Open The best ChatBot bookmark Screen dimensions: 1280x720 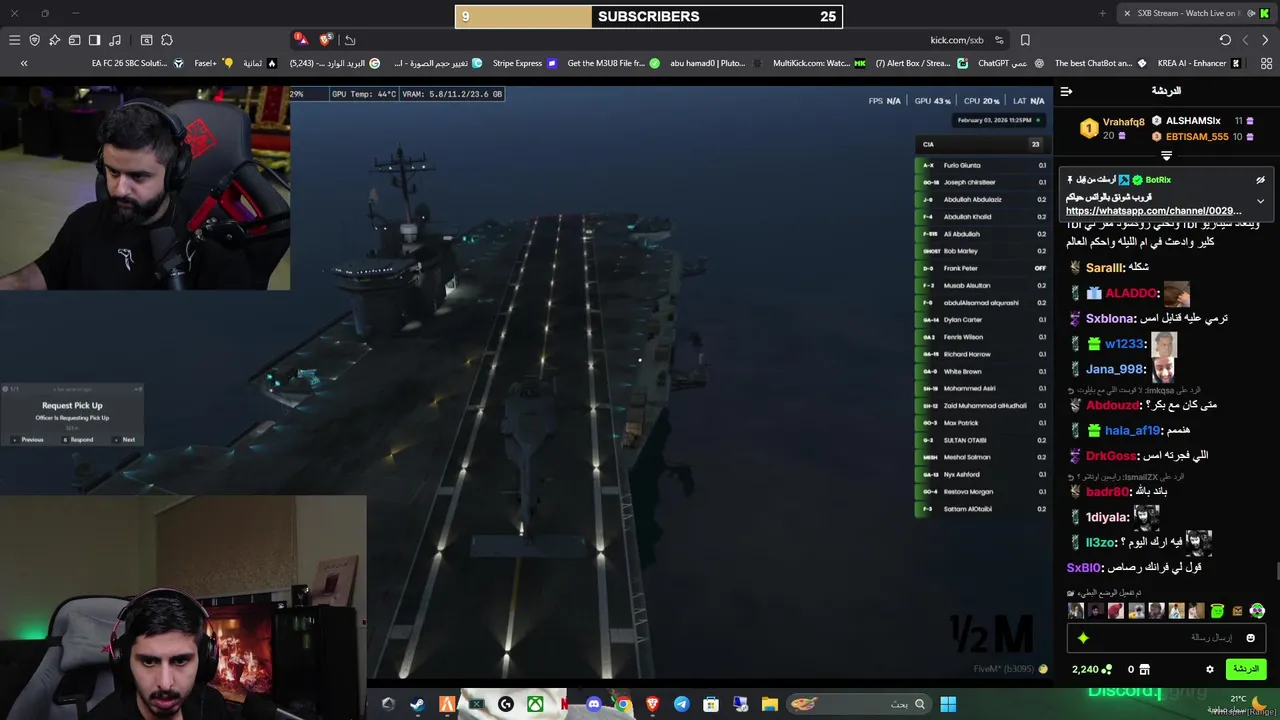coord(1100,63)
